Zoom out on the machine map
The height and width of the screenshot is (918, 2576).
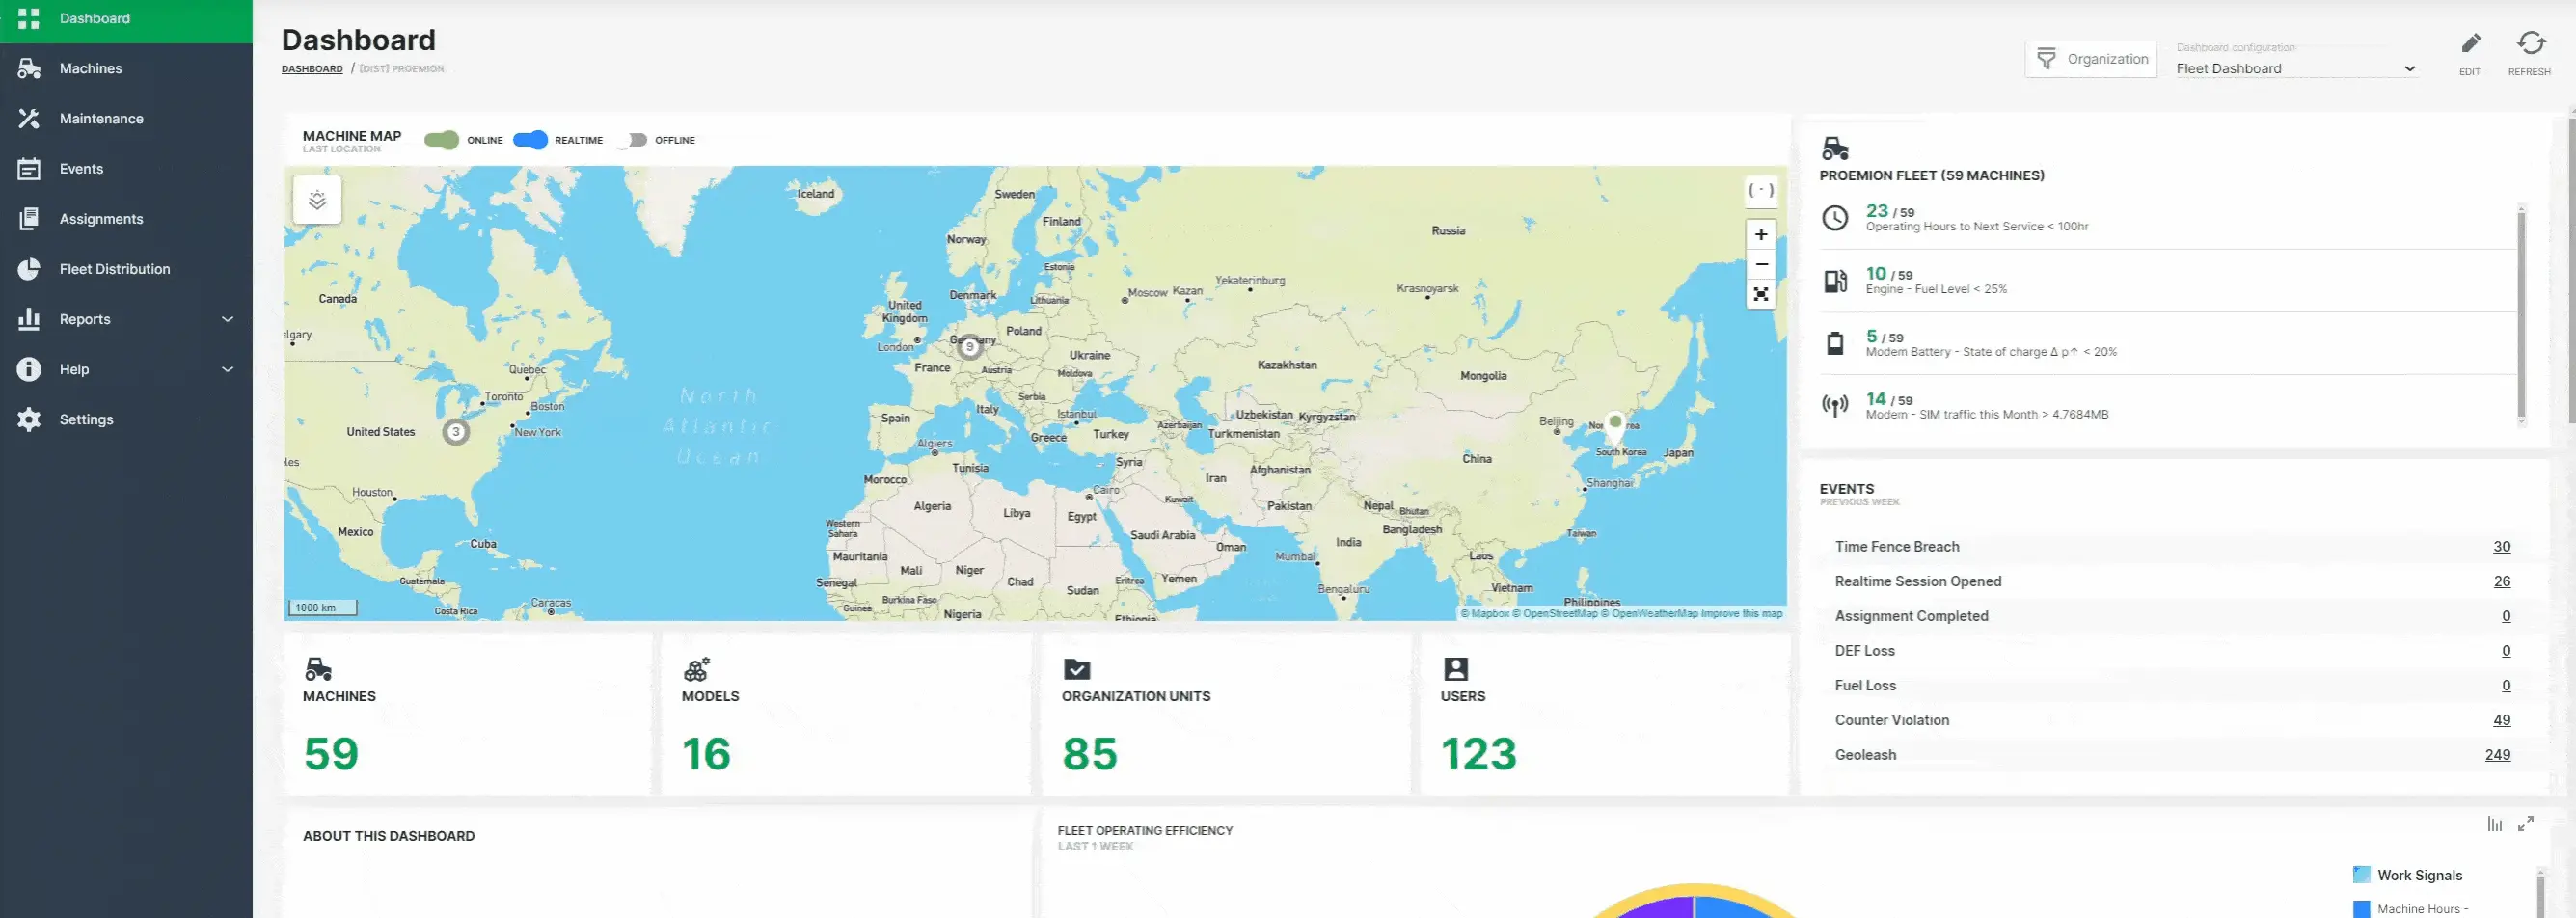[1760, 264]
